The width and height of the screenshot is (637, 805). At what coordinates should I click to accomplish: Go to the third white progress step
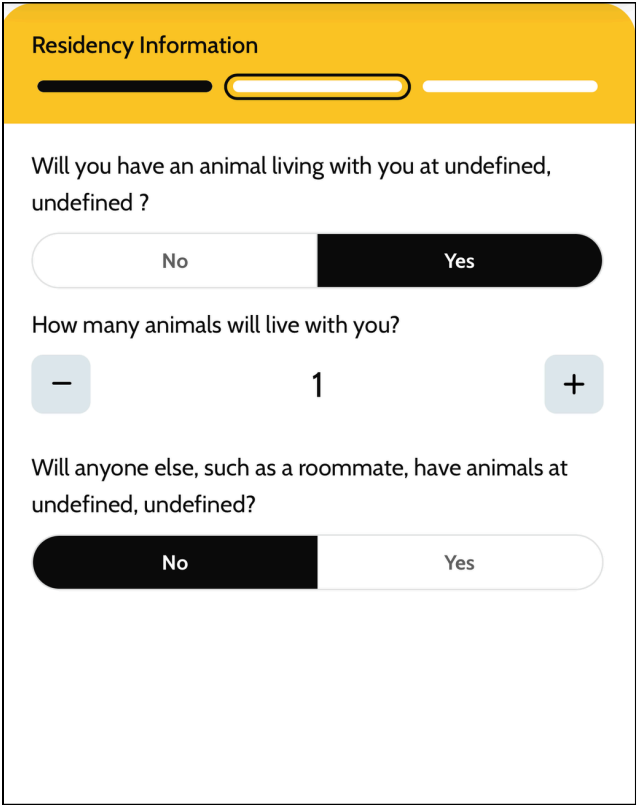510,86
